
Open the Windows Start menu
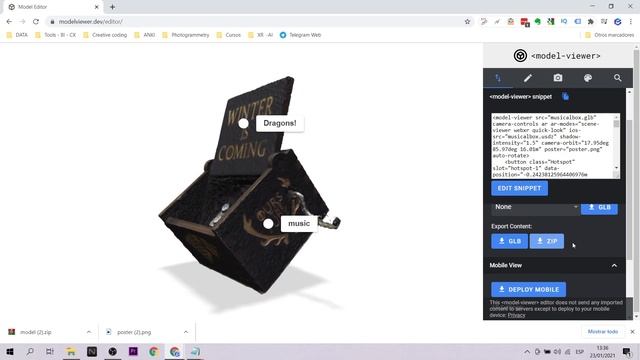coord(9,351)
